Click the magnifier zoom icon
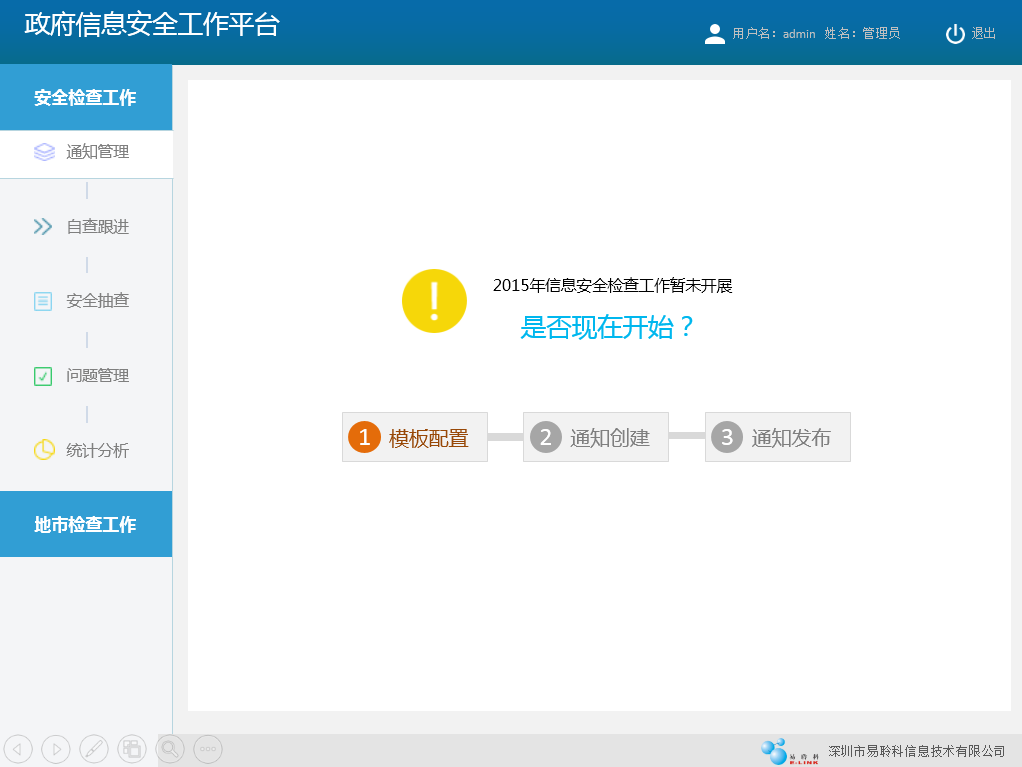The width and height of the screenshot is (1022, 767). [171, 748]
